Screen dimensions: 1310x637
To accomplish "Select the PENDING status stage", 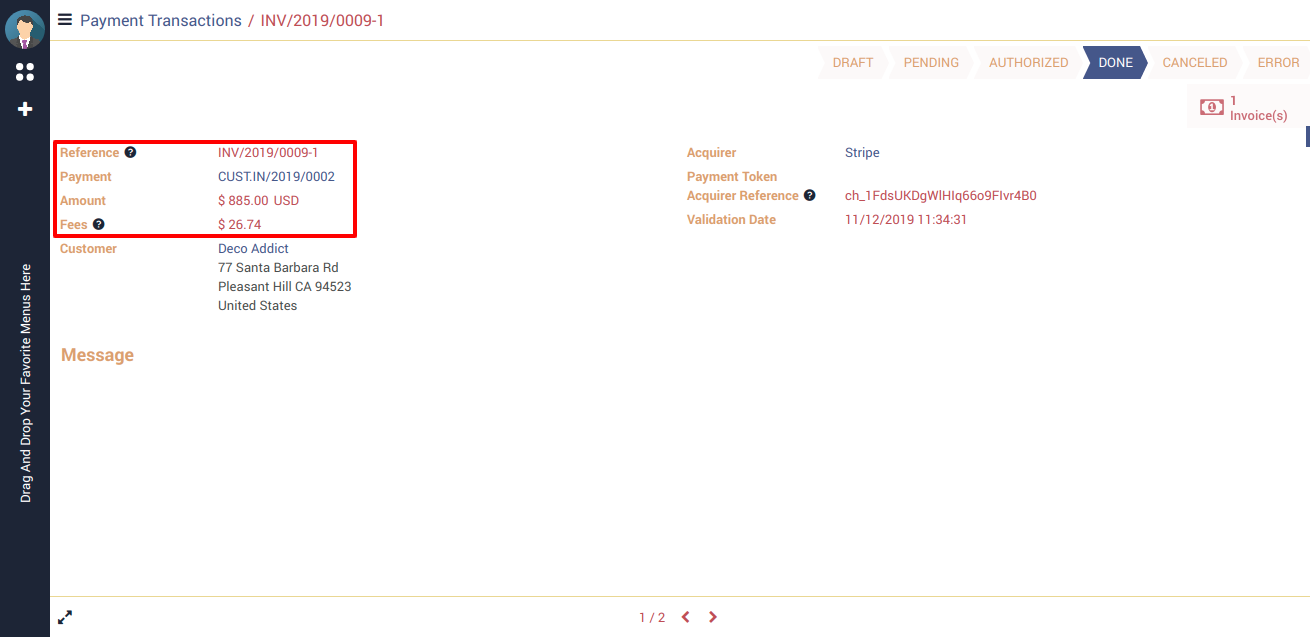I will [x=931, y=62].
